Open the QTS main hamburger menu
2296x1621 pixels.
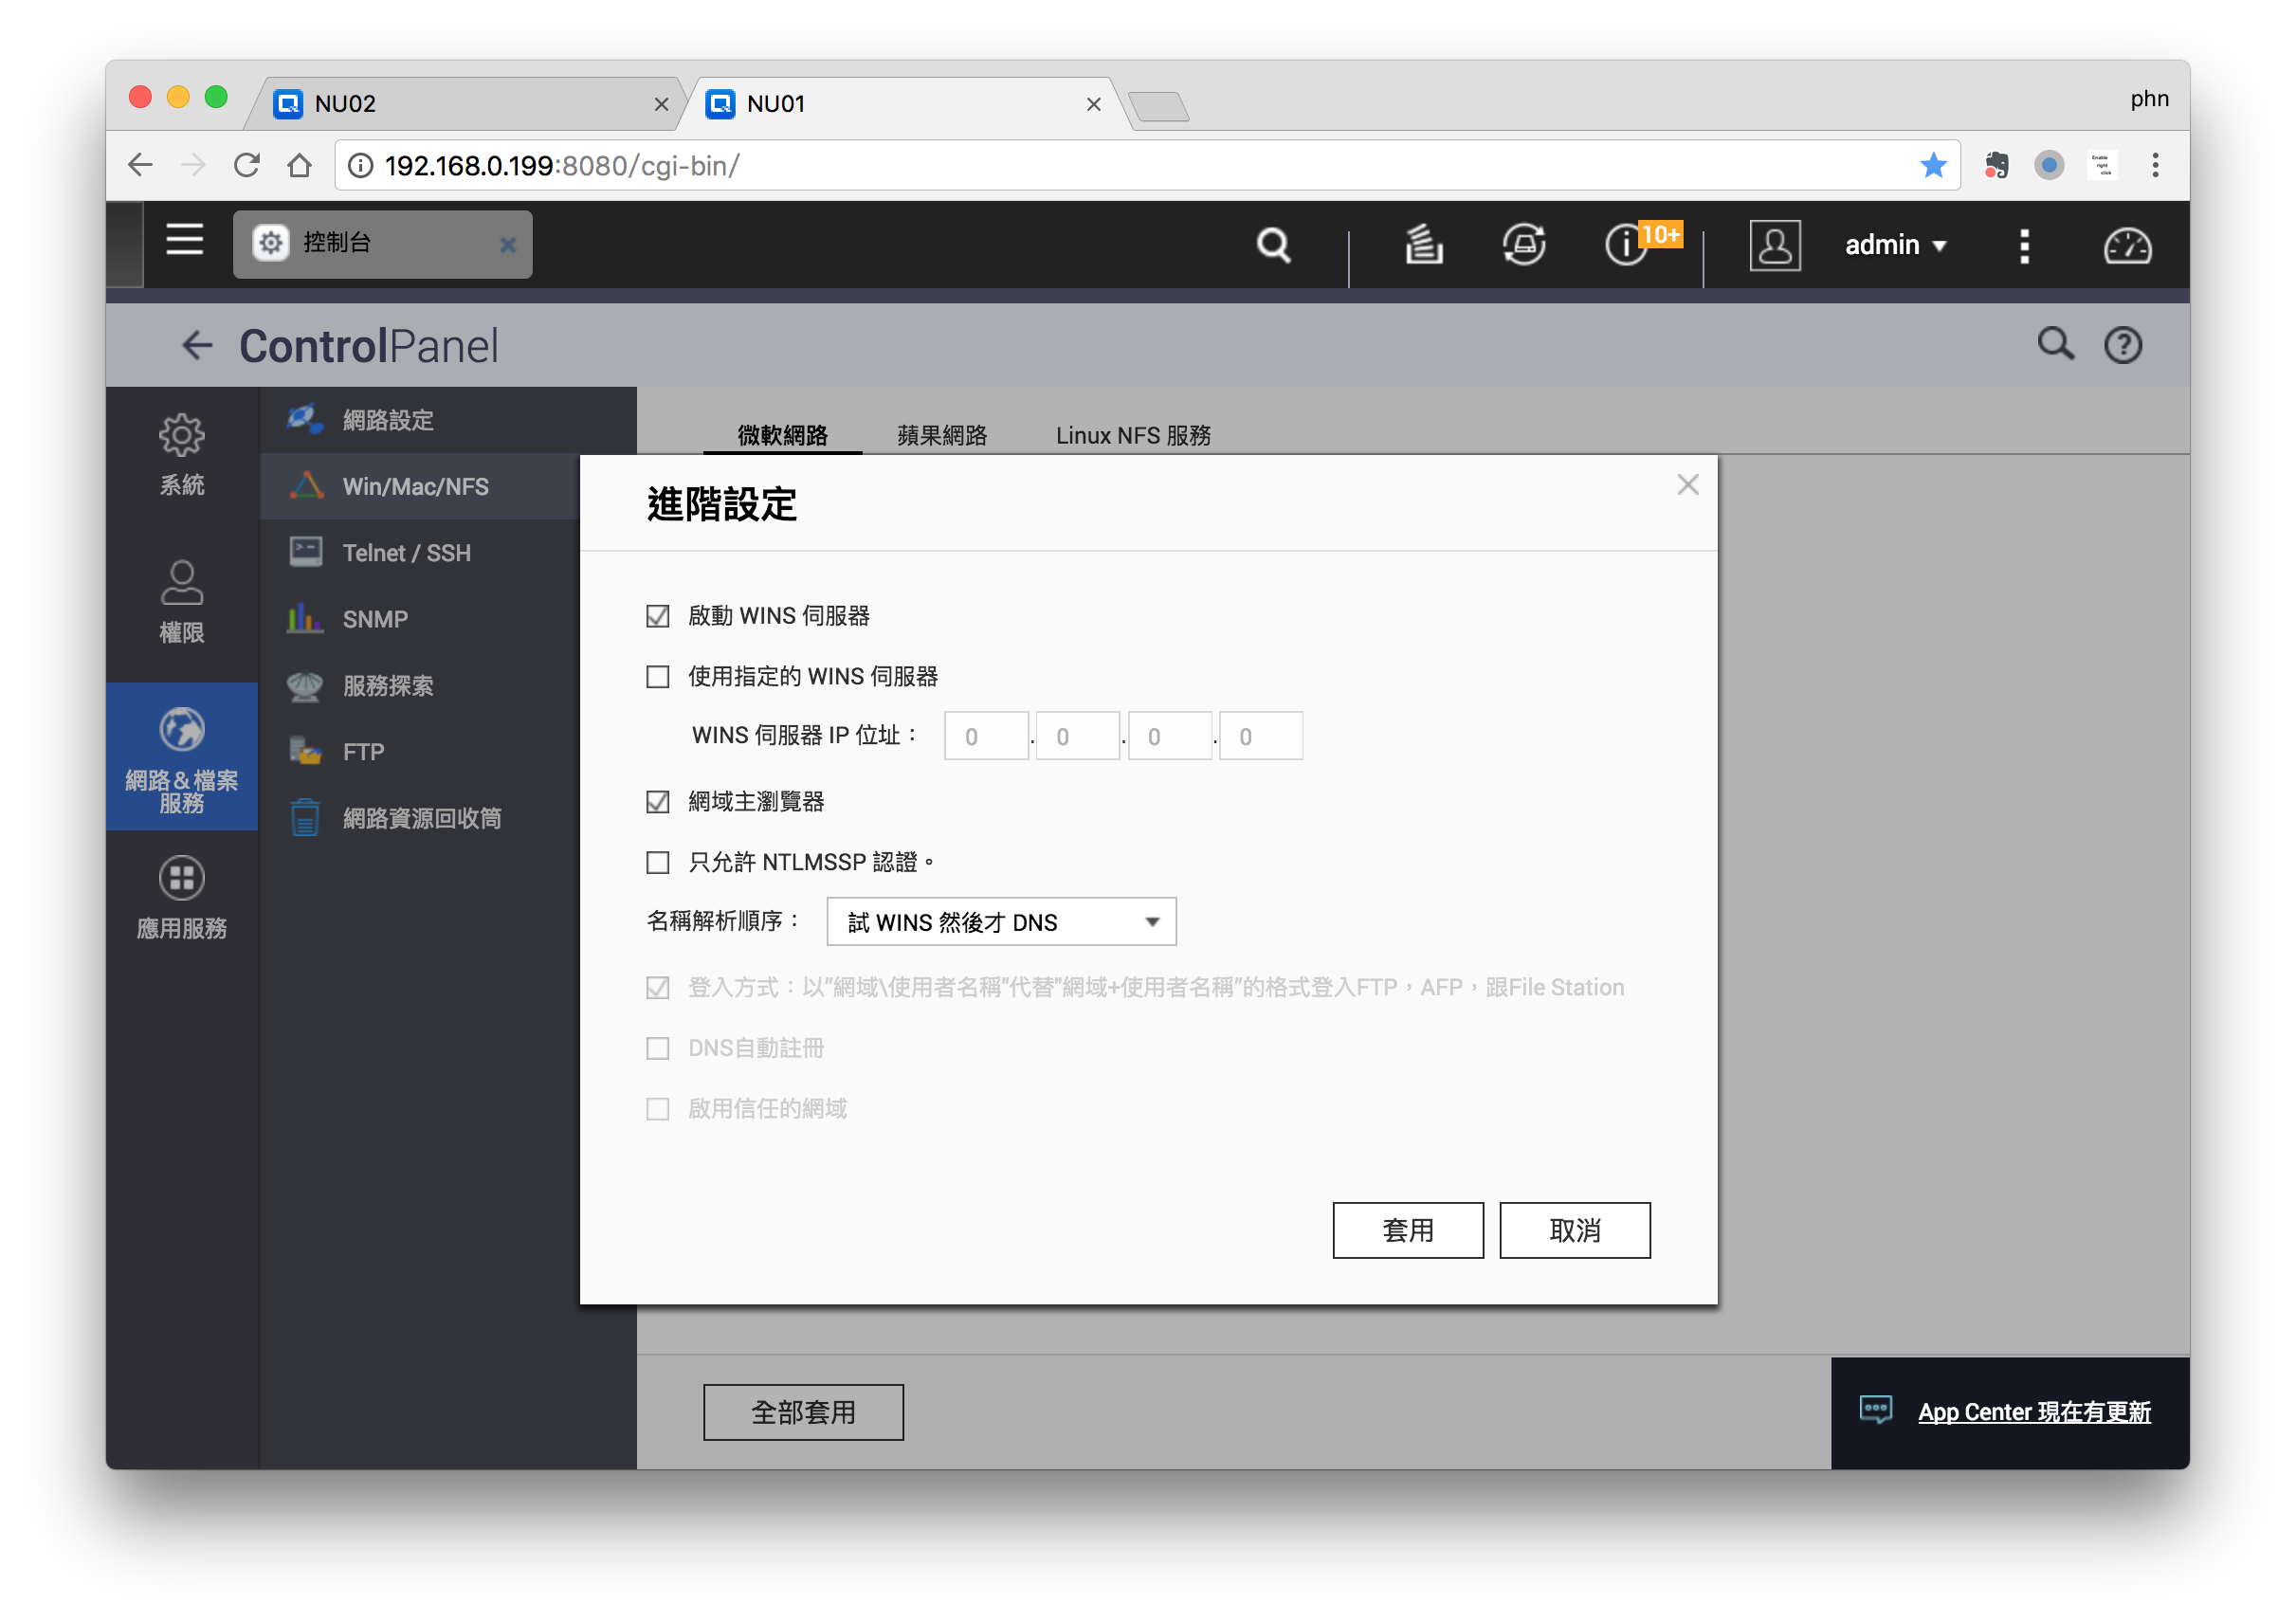pyautogui.click(x=184, y=241)
